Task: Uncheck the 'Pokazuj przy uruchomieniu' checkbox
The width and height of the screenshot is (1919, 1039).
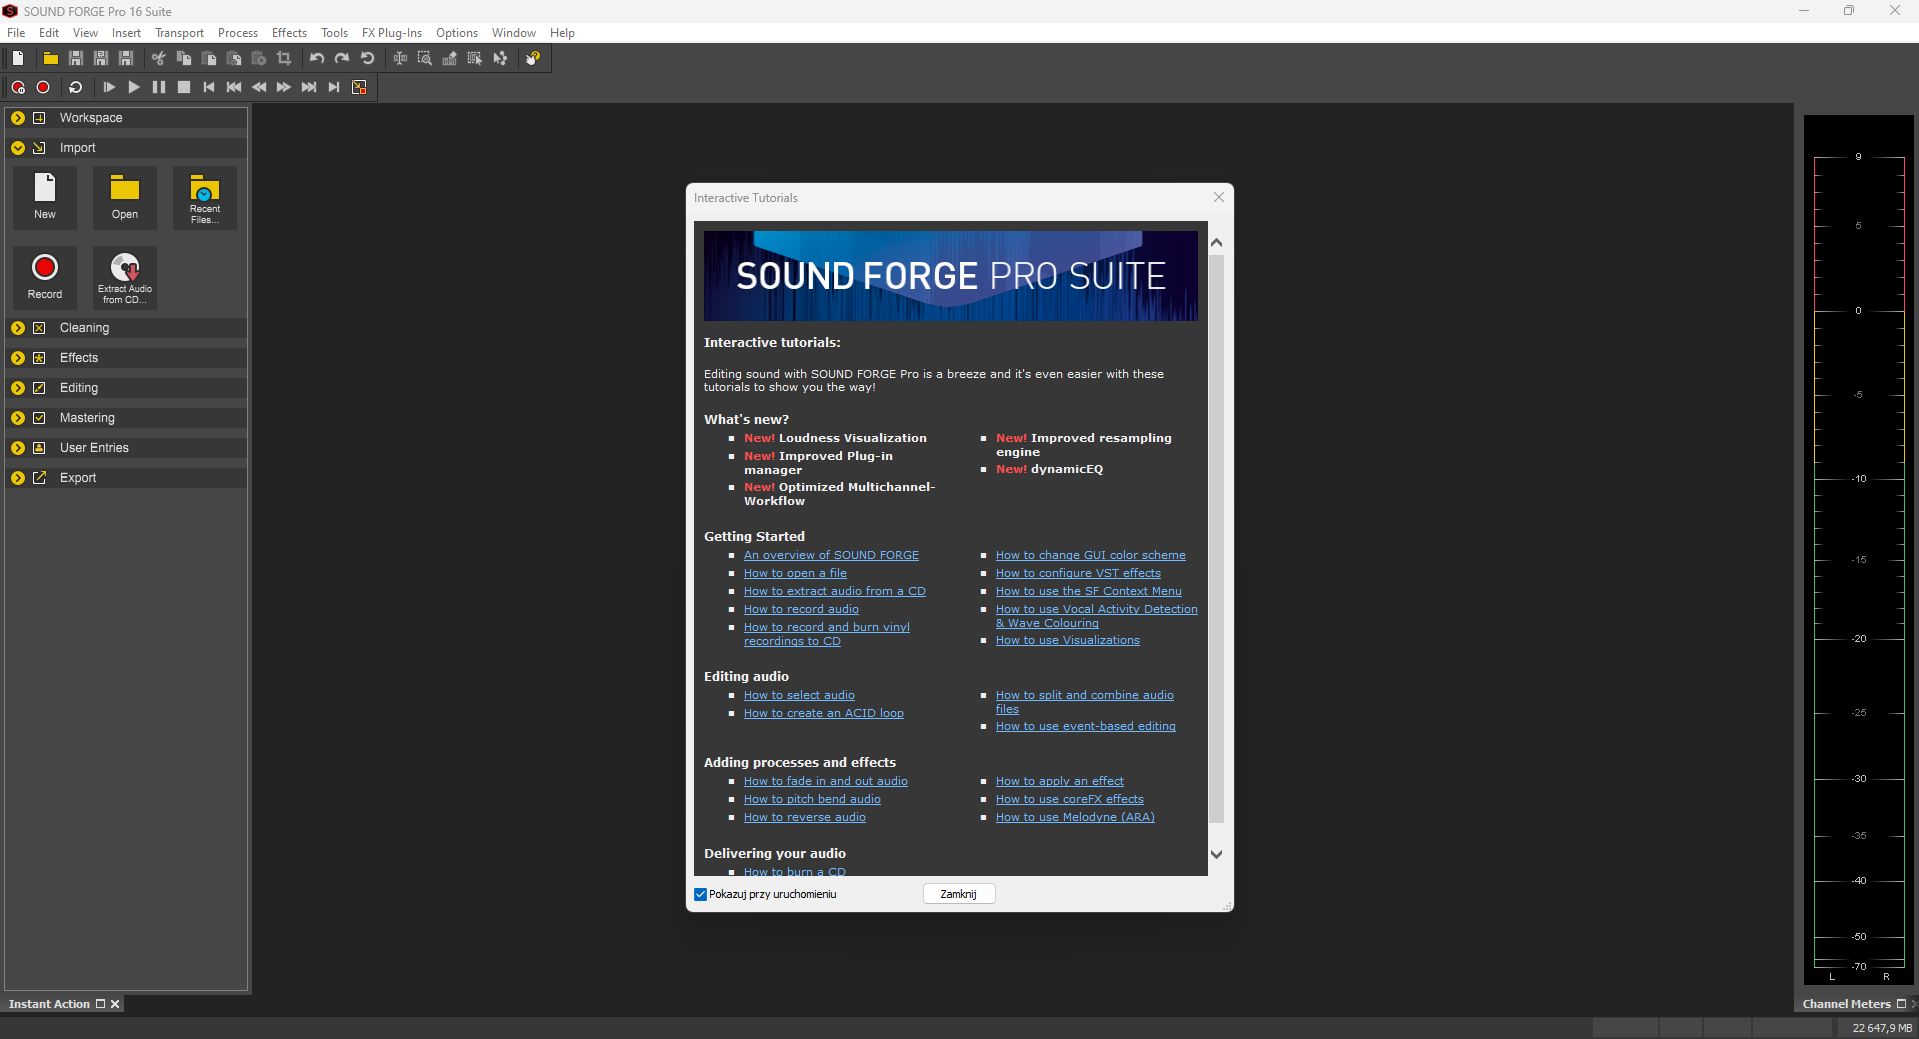Action: [700, 894]
